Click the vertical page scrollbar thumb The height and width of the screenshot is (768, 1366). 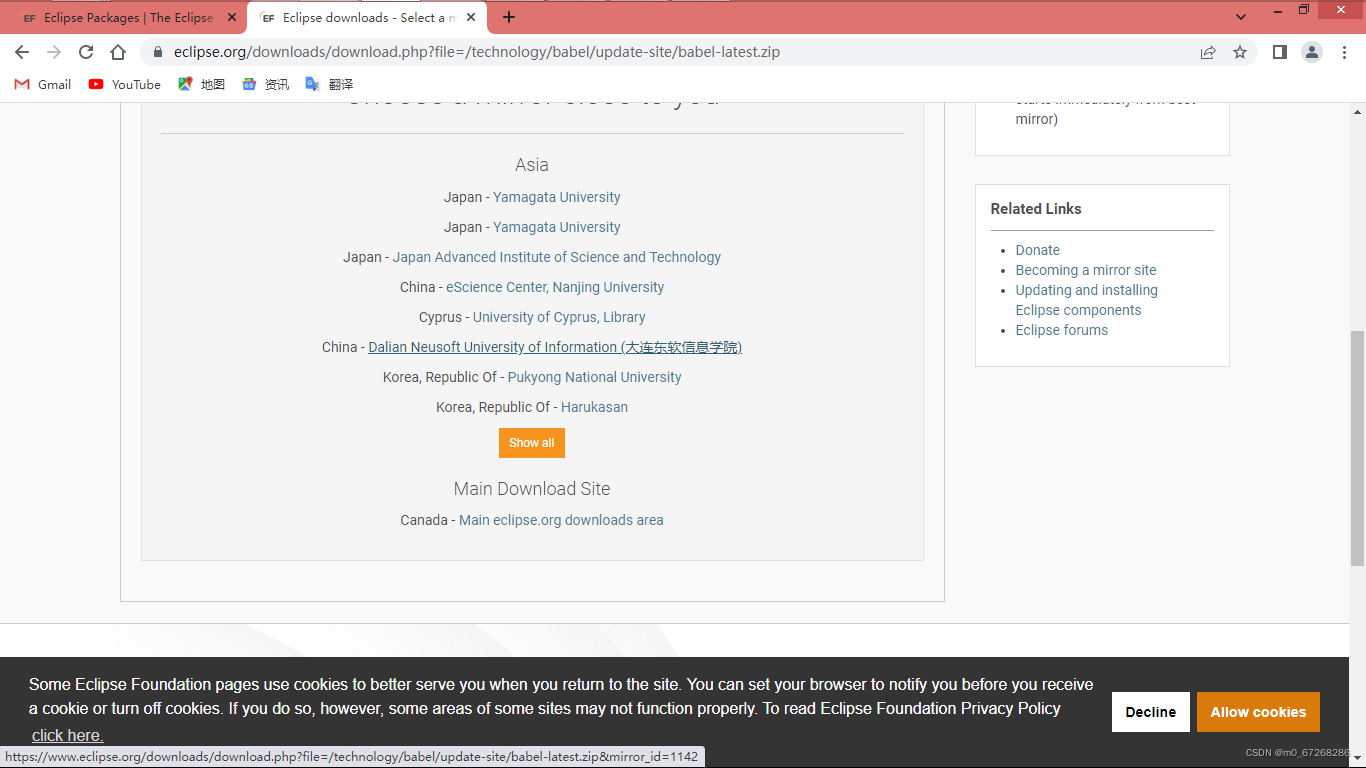coord(1357,447)
